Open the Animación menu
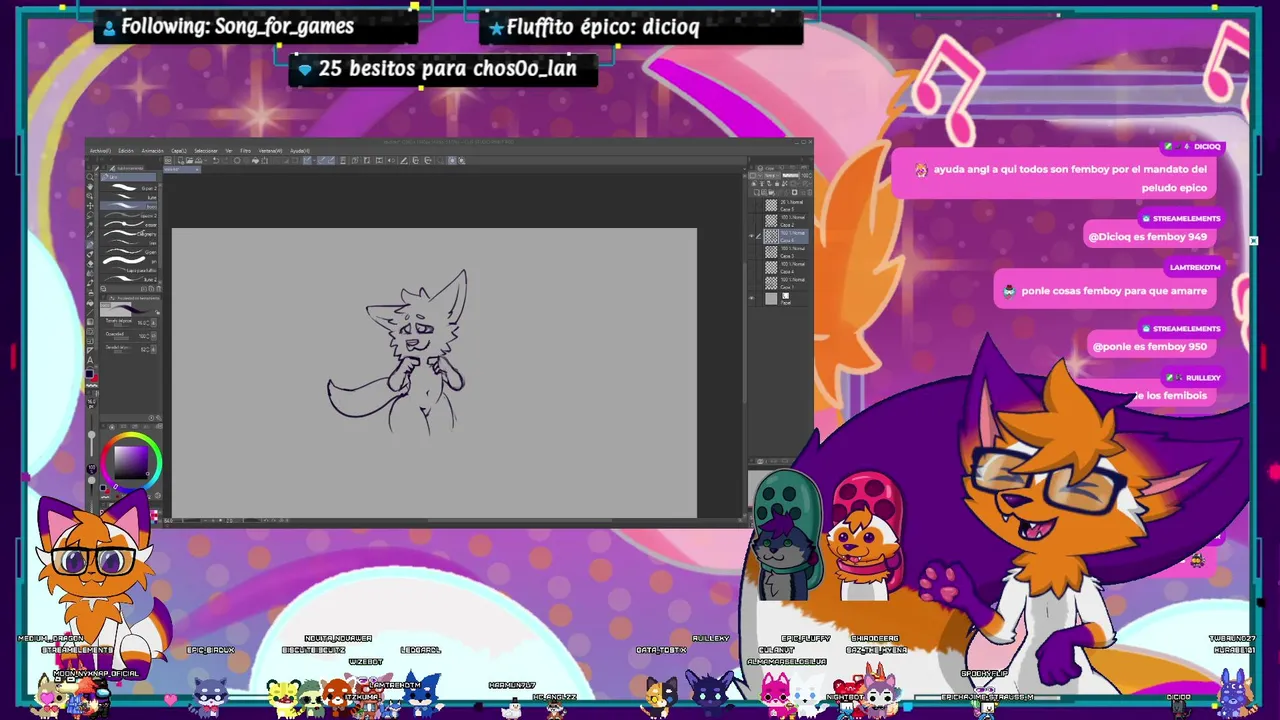This screenshot has width=1280, height=720. pyautogui.click(x=152, y=151)
